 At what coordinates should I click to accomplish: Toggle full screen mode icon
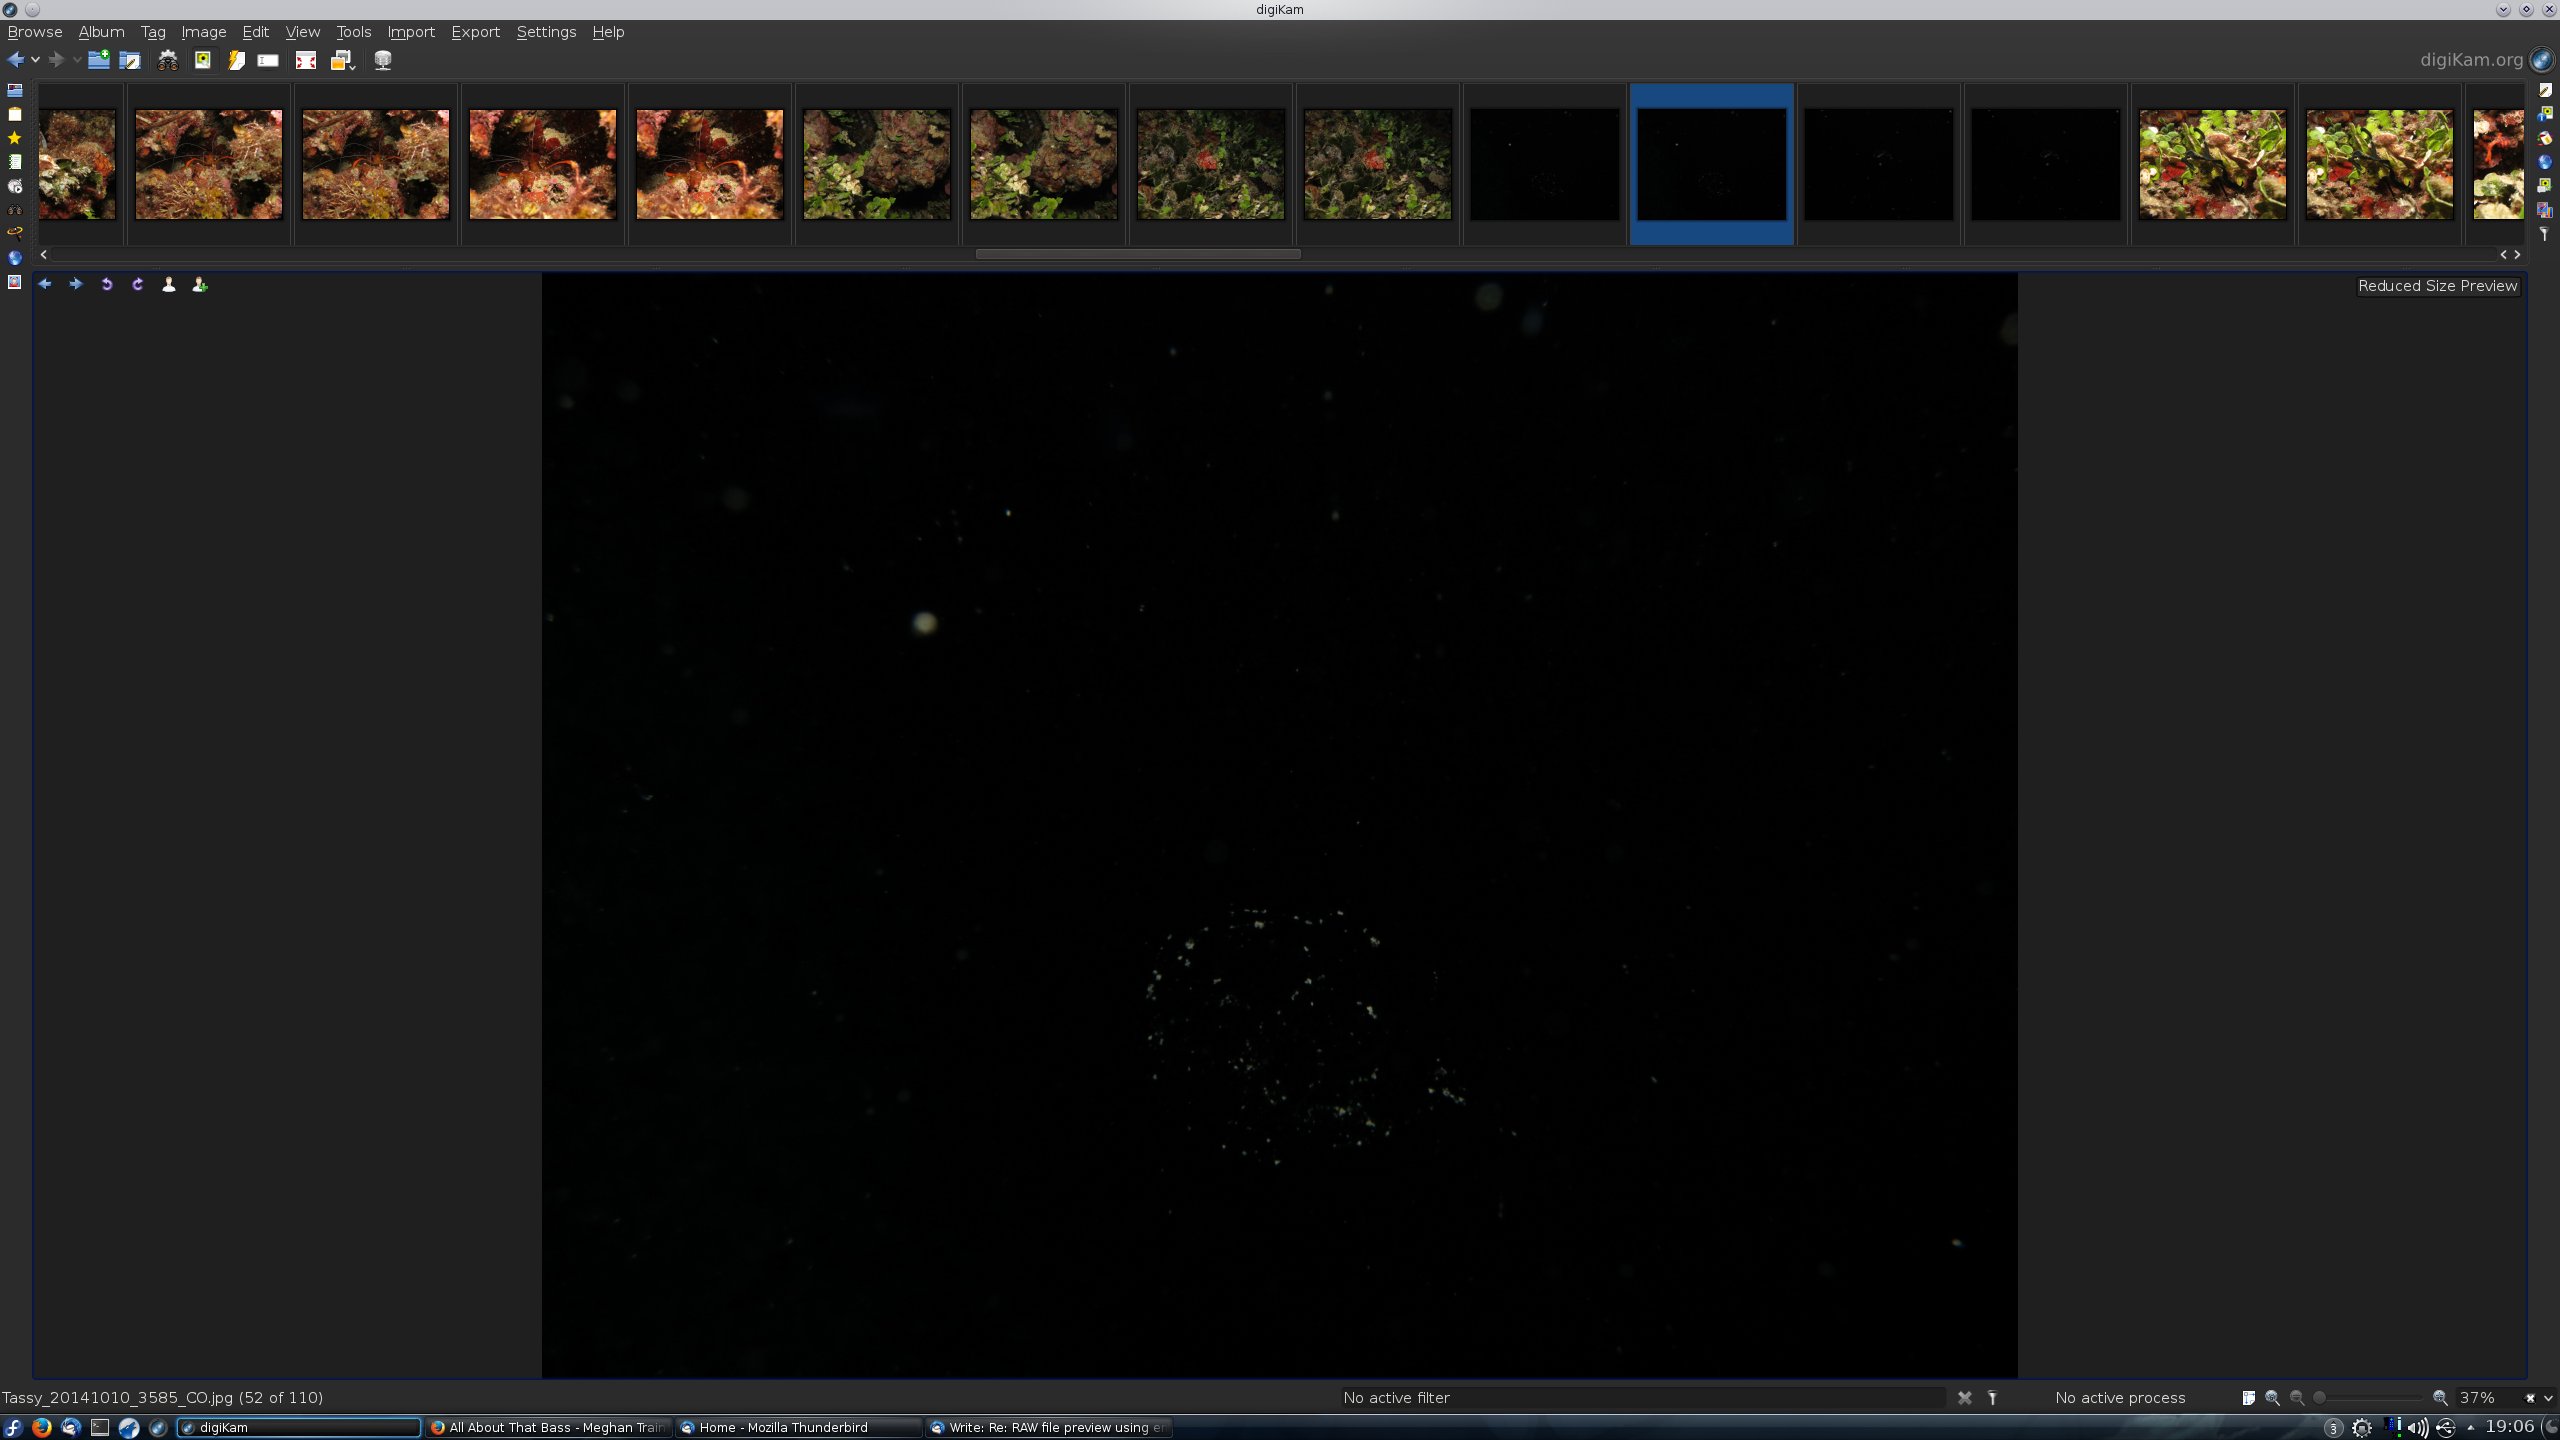tap(306, 60)
